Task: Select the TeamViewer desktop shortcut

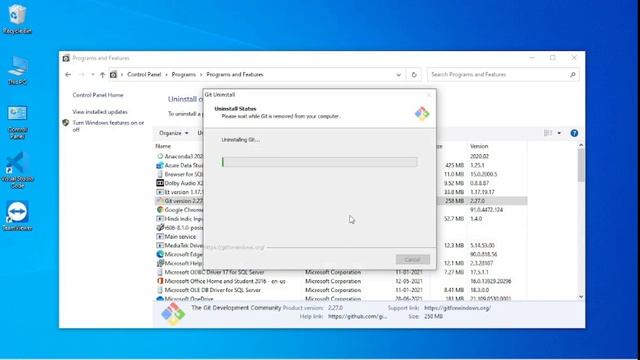Action: (x=17, y=216)
